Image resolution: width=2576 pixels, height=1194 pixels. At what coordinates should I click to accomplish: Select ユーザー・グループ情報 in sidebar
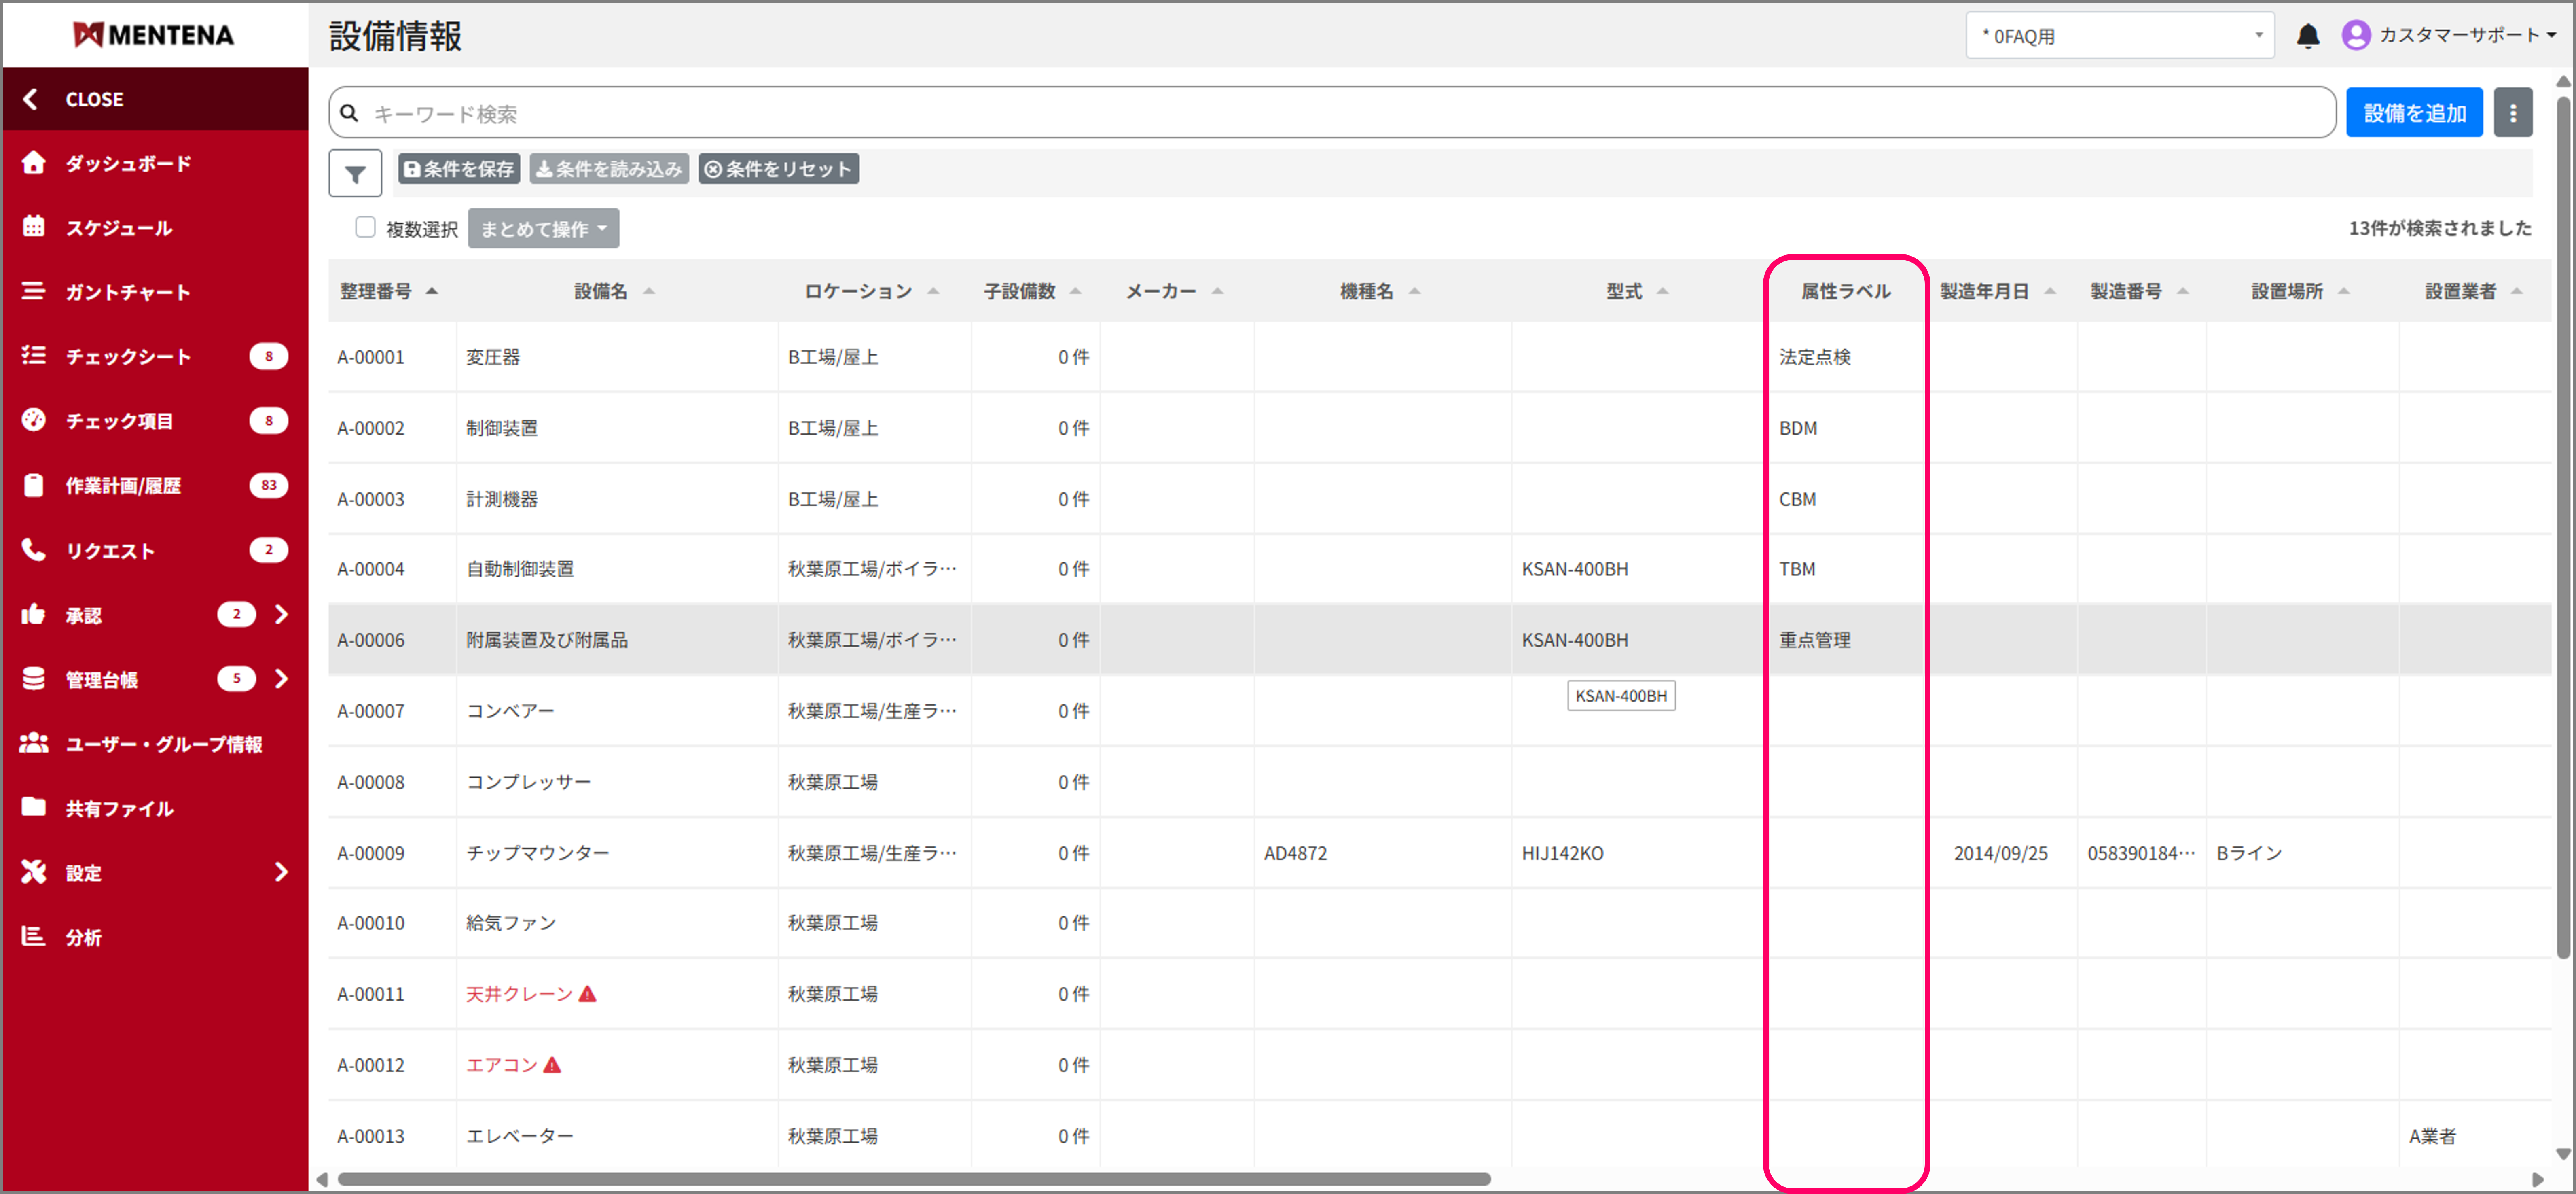pyautogui.click(x=163, y=744)
